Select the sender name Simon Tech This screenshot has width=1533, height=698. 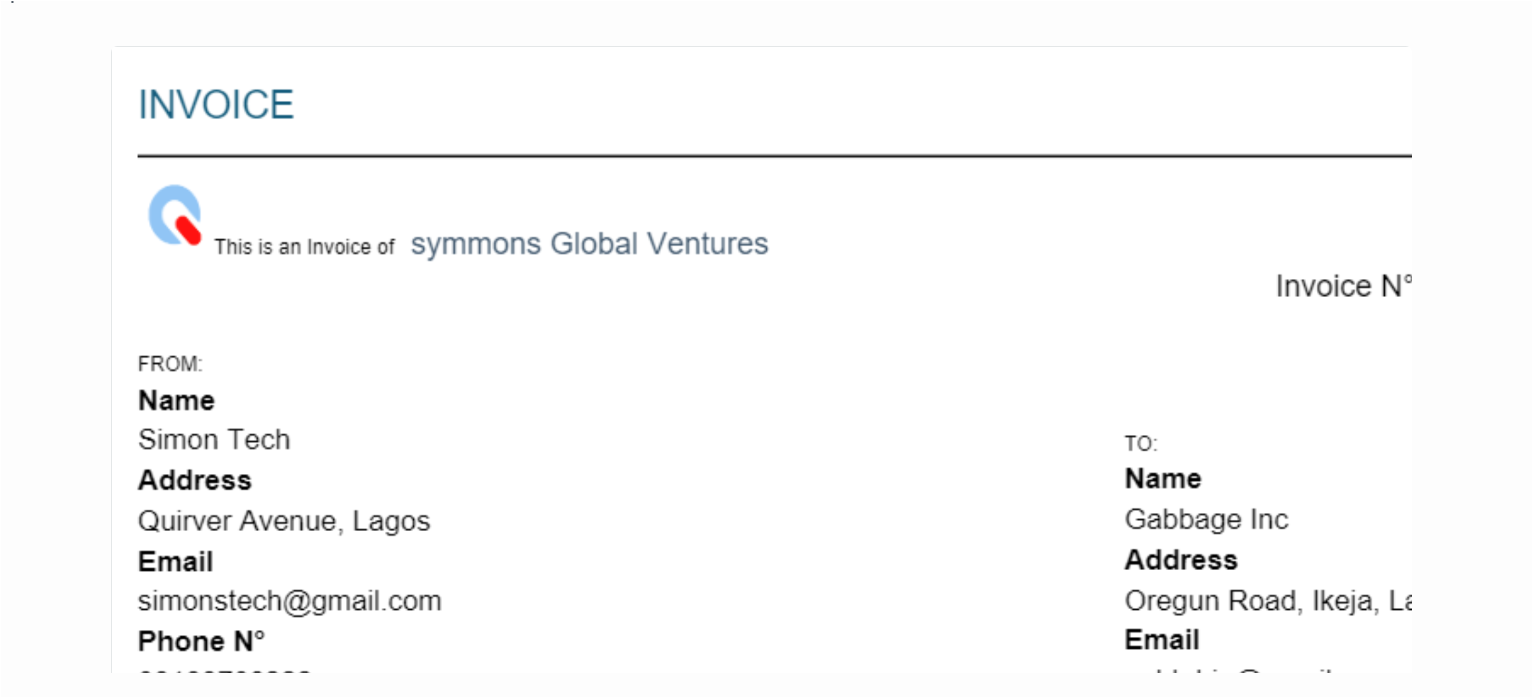click(x=214, y=440)
